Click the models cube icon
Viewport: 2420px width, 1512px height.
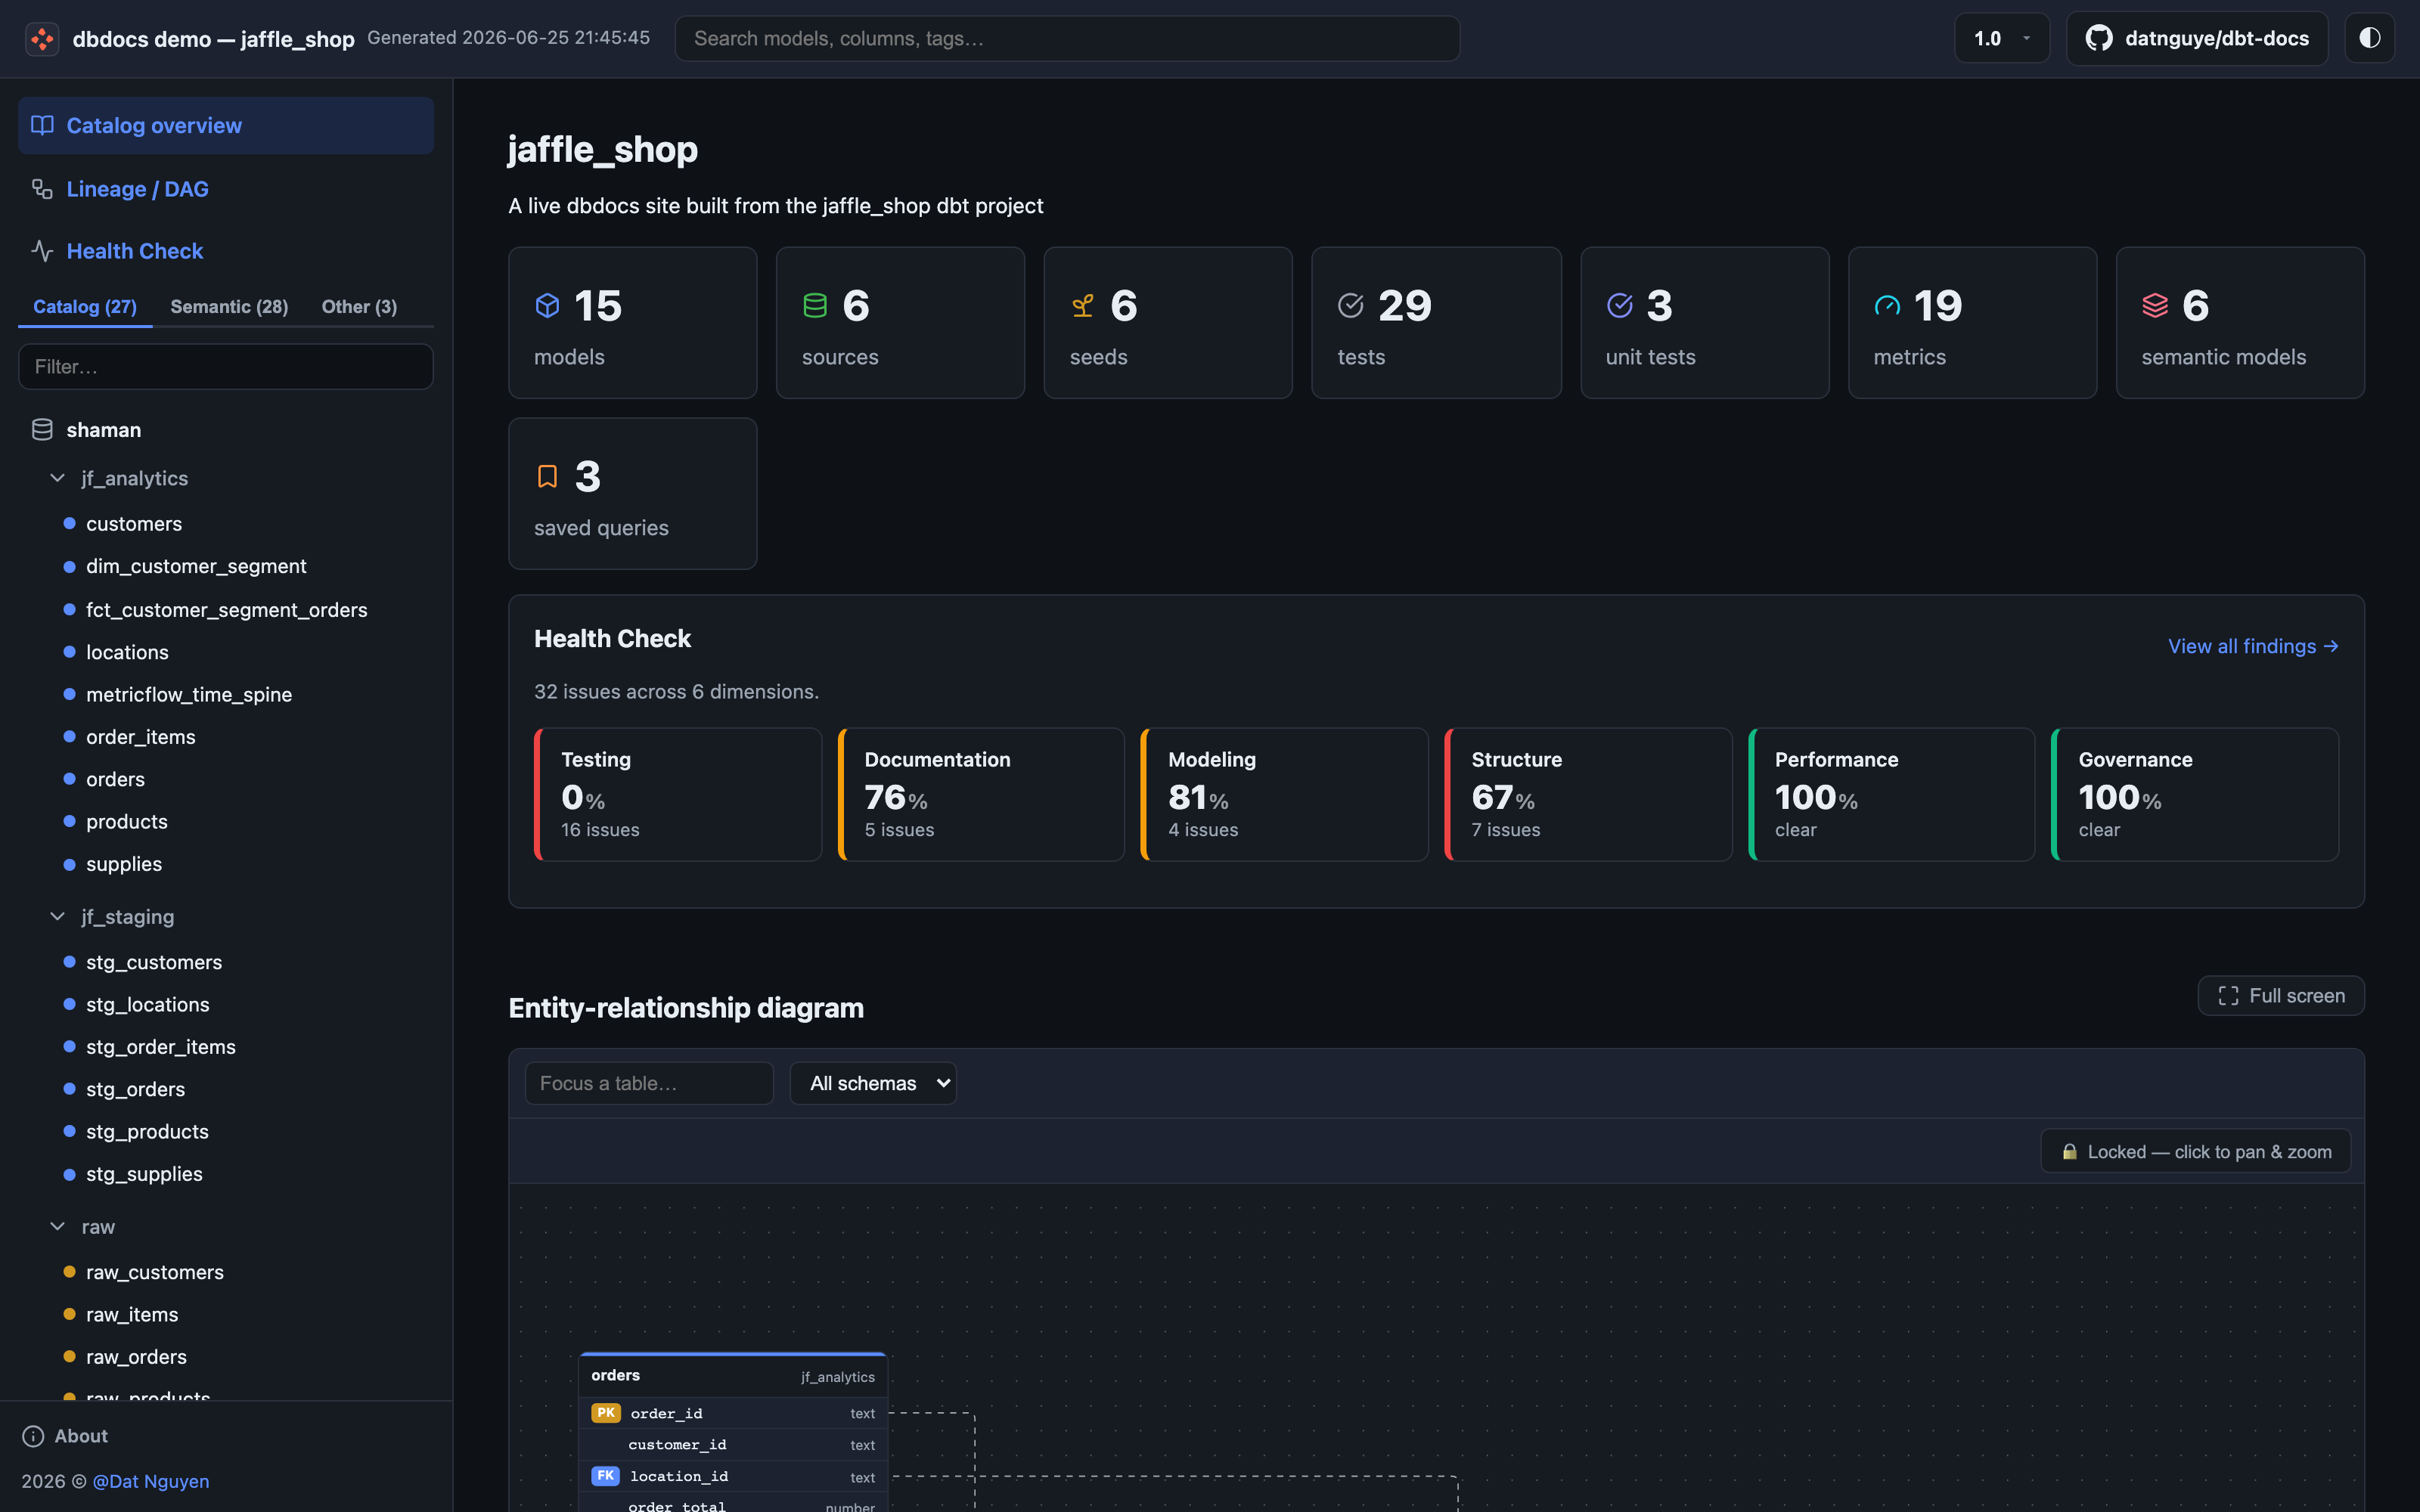(x=547, y=305)
